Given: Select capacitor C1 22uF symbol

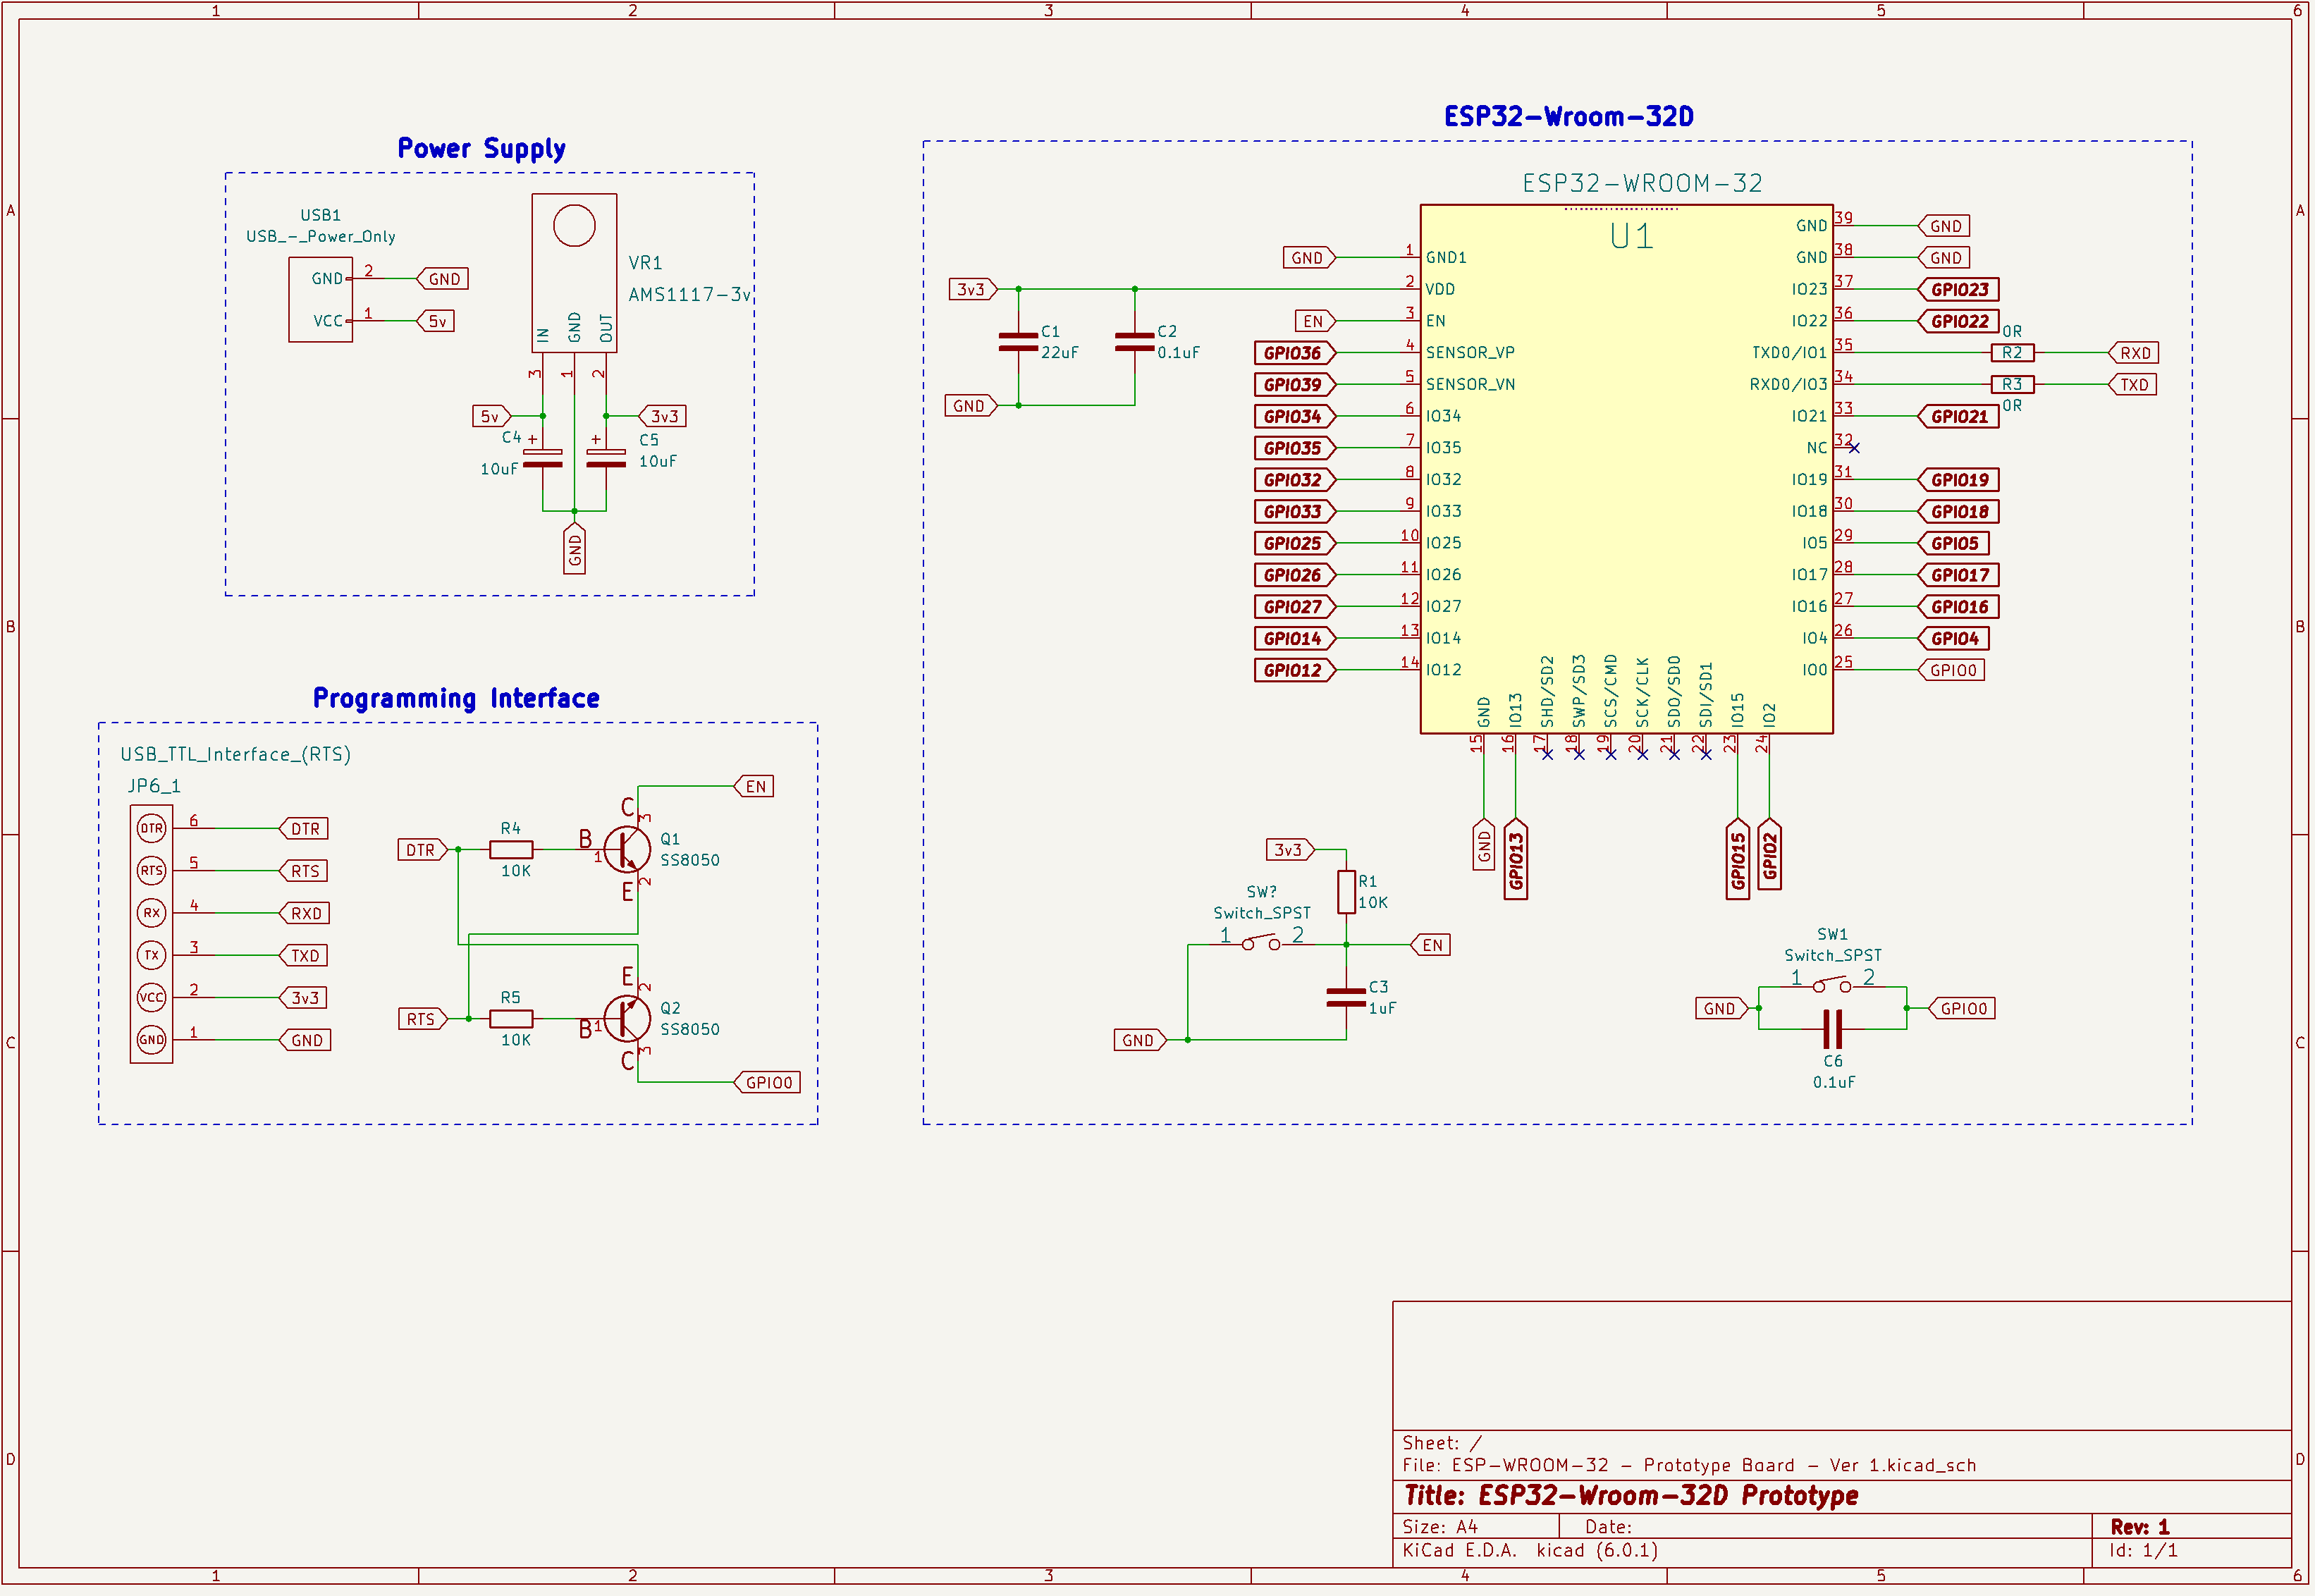Looking at the screenshot, I should [1018, 343].
